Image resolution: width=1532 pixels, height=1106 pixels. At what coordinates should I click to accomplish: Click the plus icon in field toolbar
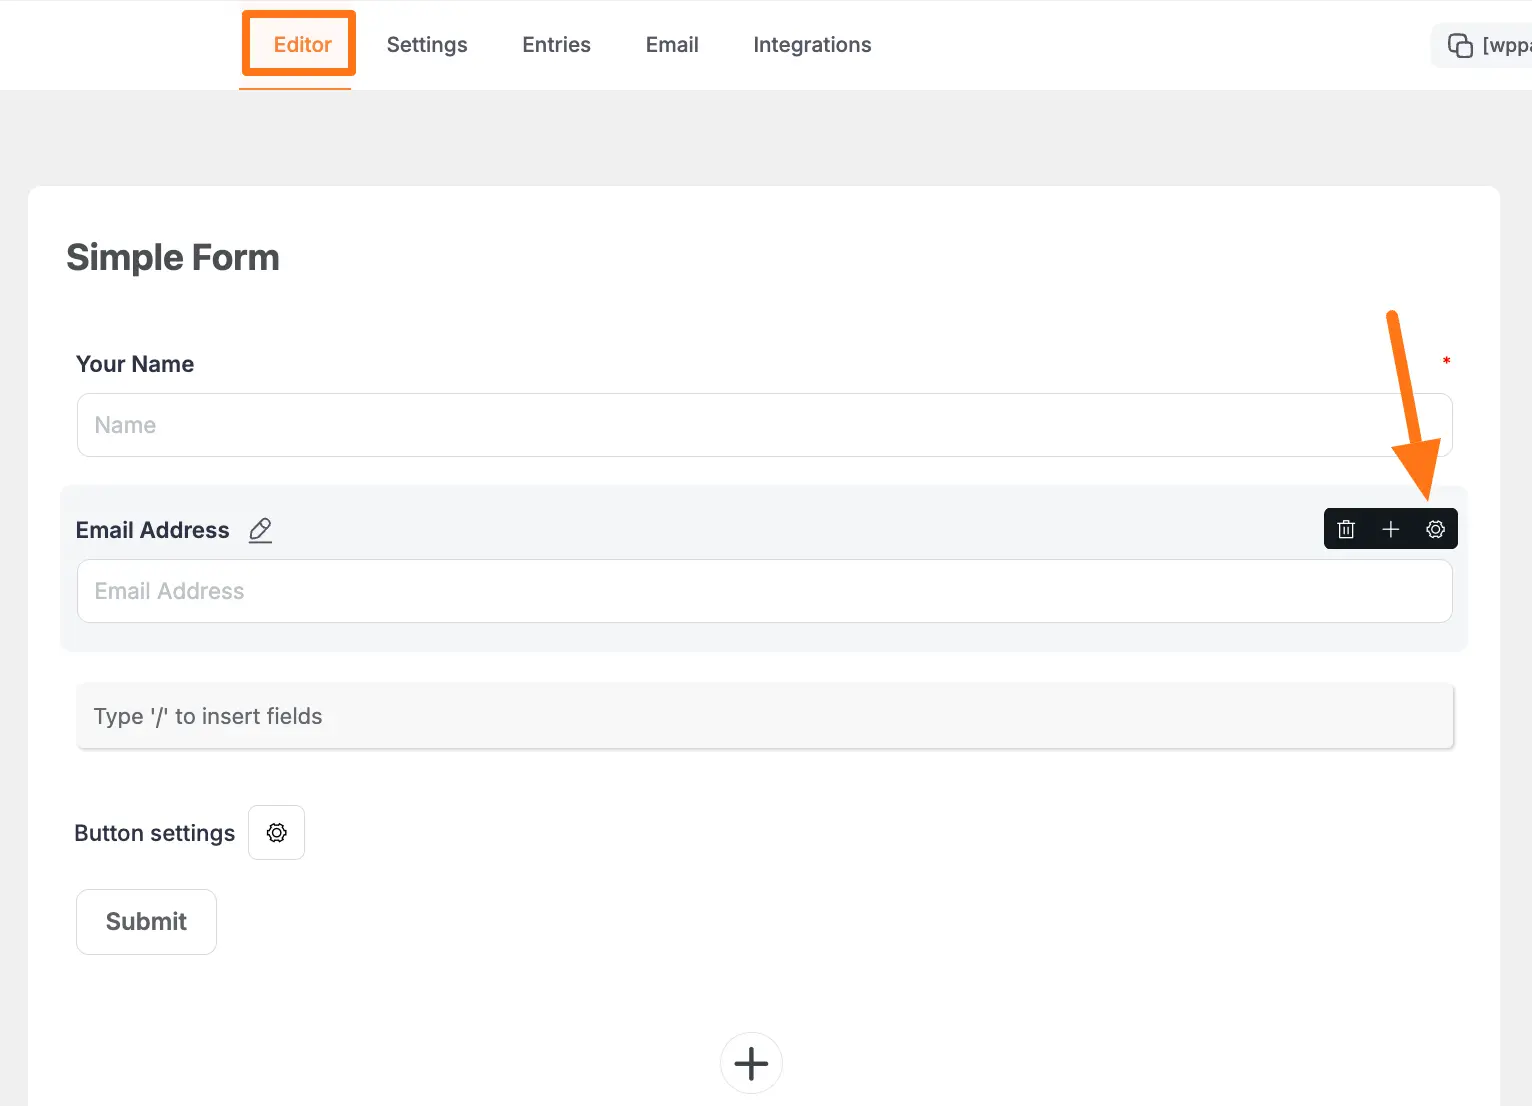pos(1390,529)
